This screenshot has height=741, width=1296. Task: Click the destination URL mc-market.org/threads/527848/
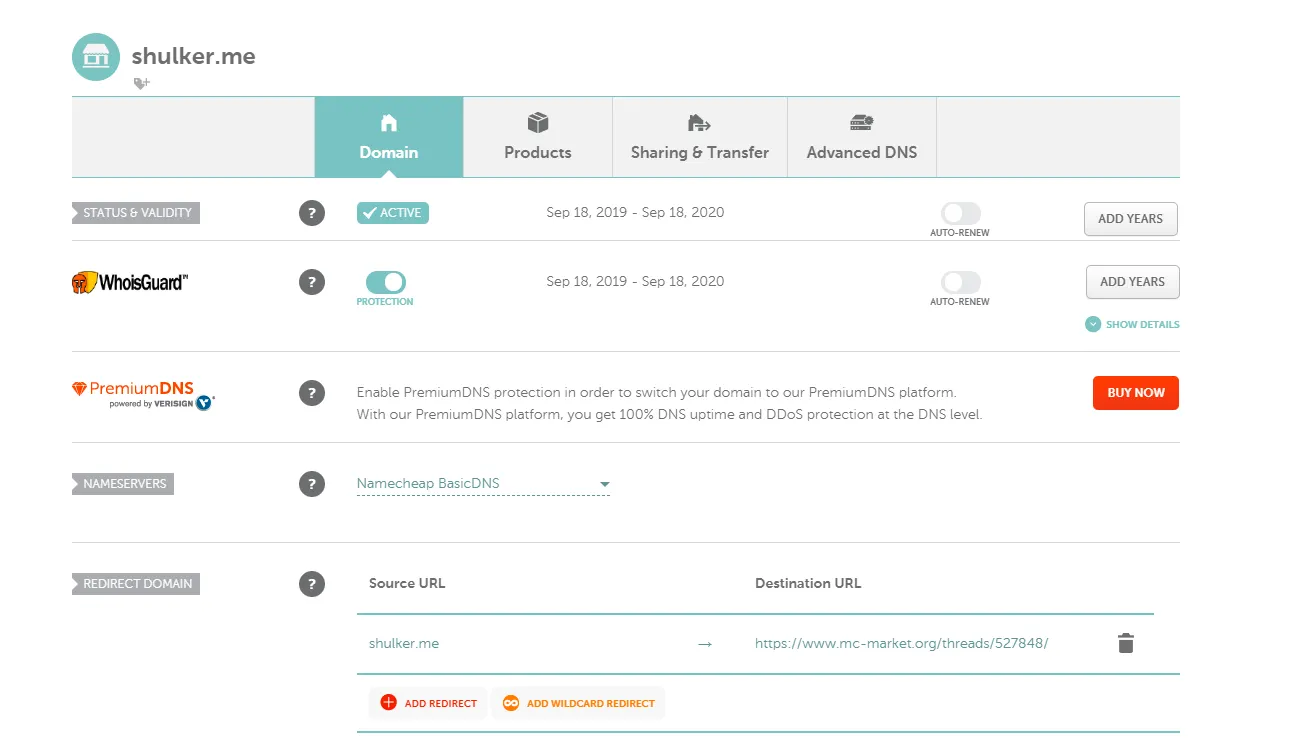(x=902, y=644)
